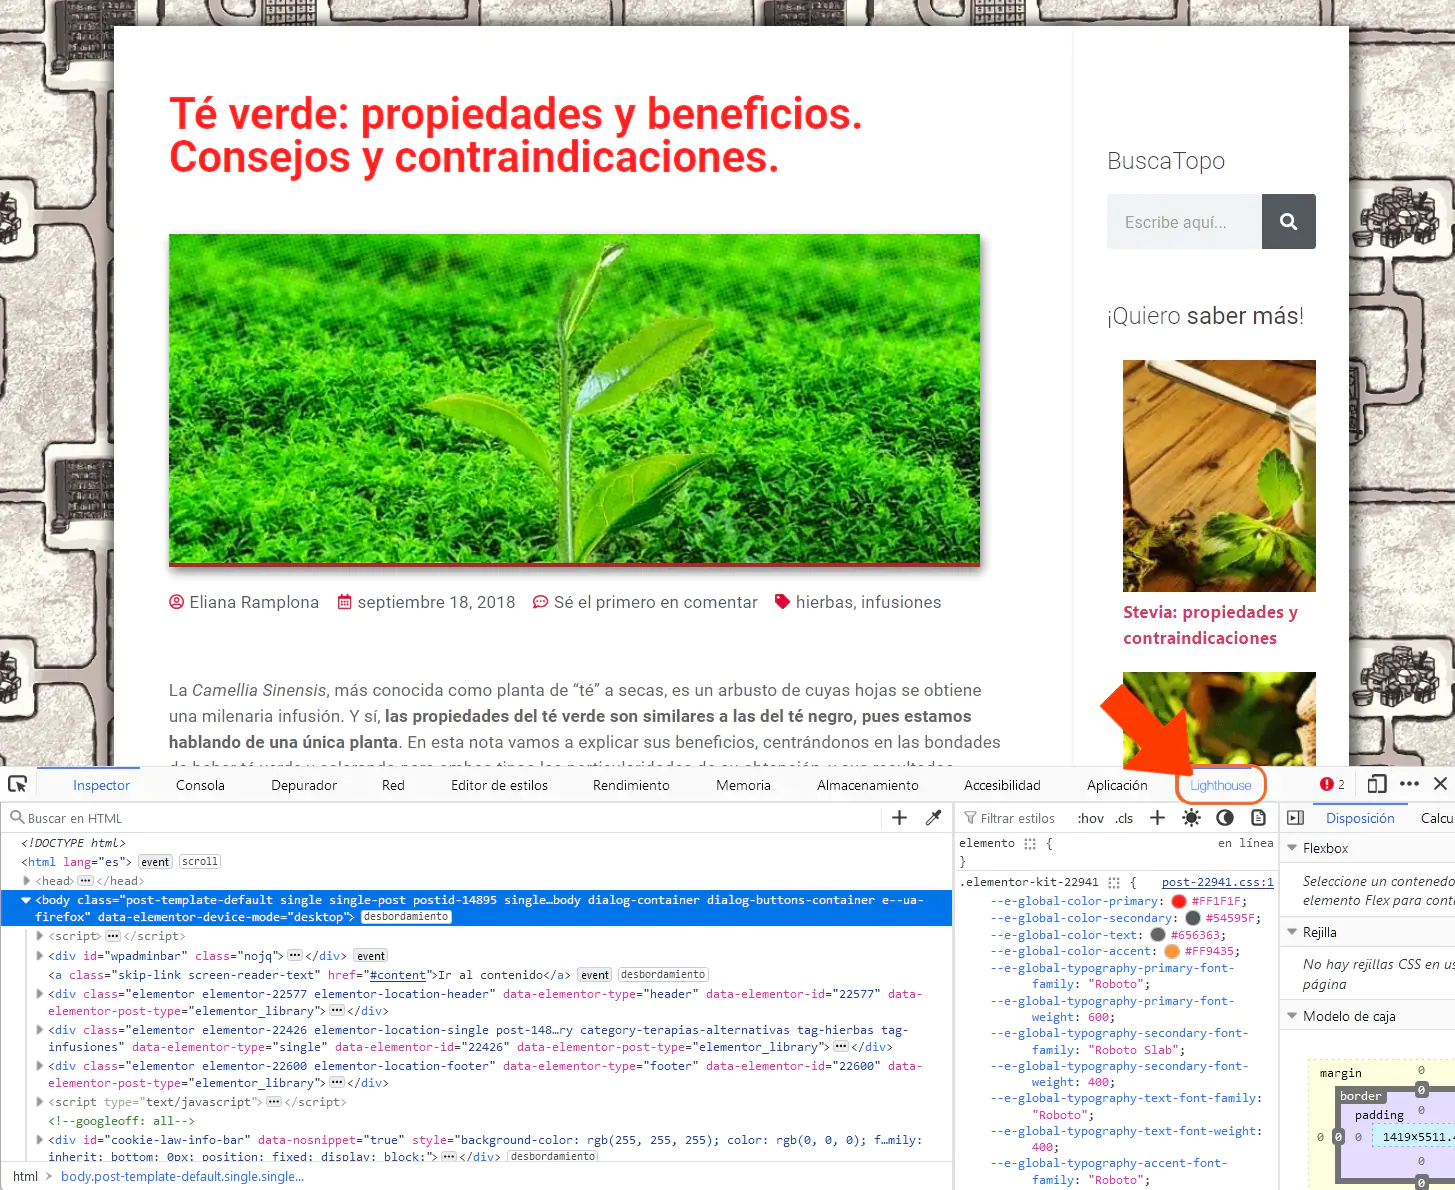This screenshot has height=1190, width=1455.
Task: Select the element picker tool
Action: pos(17,784)
